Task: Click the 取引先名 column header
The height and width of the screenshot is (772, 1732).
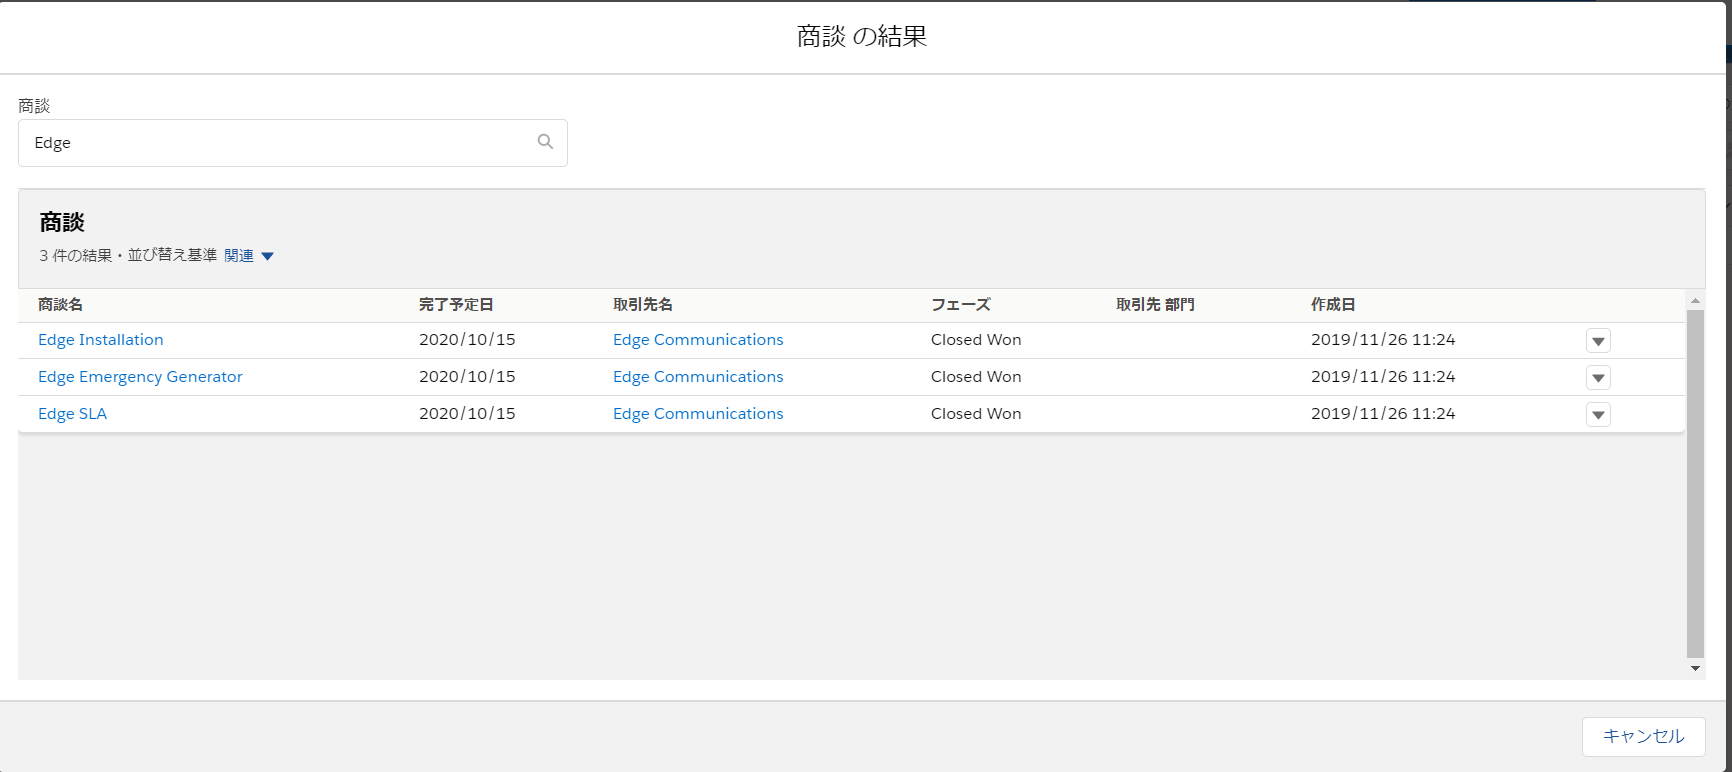Action: click(x=643, y=305)
